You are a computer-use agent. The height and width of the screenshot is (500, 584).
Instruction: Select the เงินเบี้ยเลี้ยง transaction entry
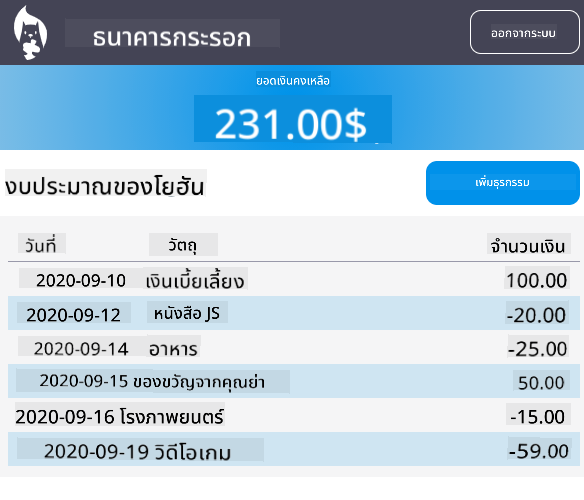pos(195,280)
